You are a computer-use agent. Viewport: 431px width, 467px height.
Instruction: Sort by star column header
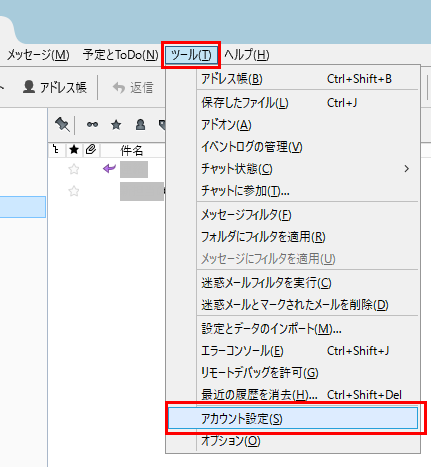point(74,150)
